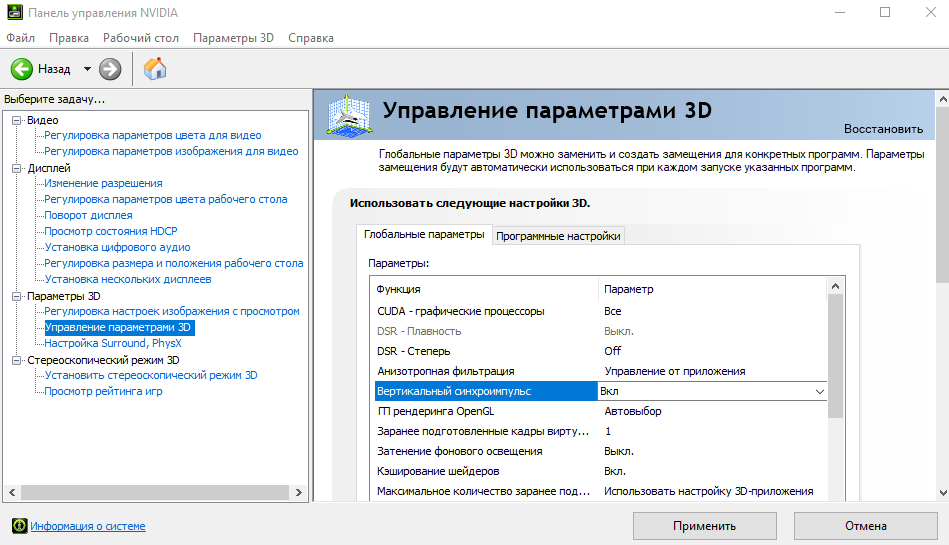The height and width of the screenshot is (545, 949).
Task: Open the "Параметры 3D" menu
Action: [233, 38]
